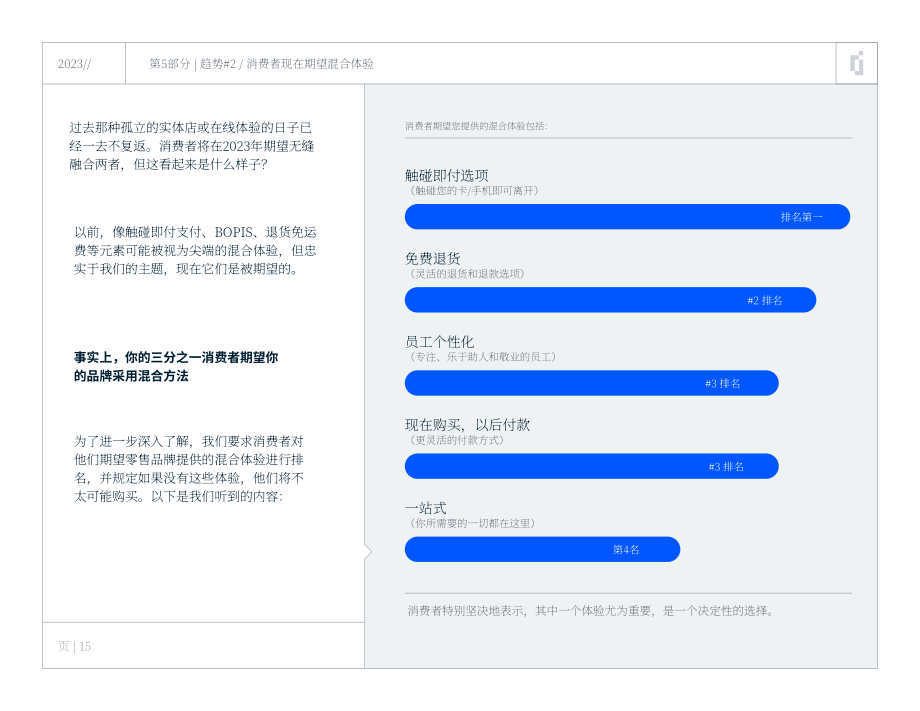Click the bold text '事实上,你的三分之一消费者期望你'
Viewport: 920px width, 711px height.
coord(176,357)
